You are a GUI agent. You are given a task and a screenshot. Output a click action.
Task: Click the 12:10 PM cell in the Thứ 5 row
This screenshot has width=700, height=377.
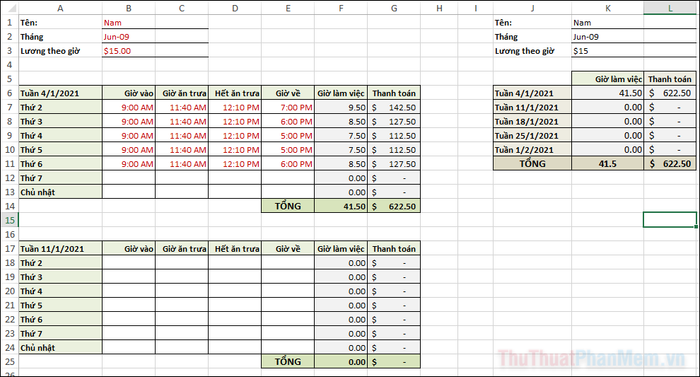(x=235, y=150)
